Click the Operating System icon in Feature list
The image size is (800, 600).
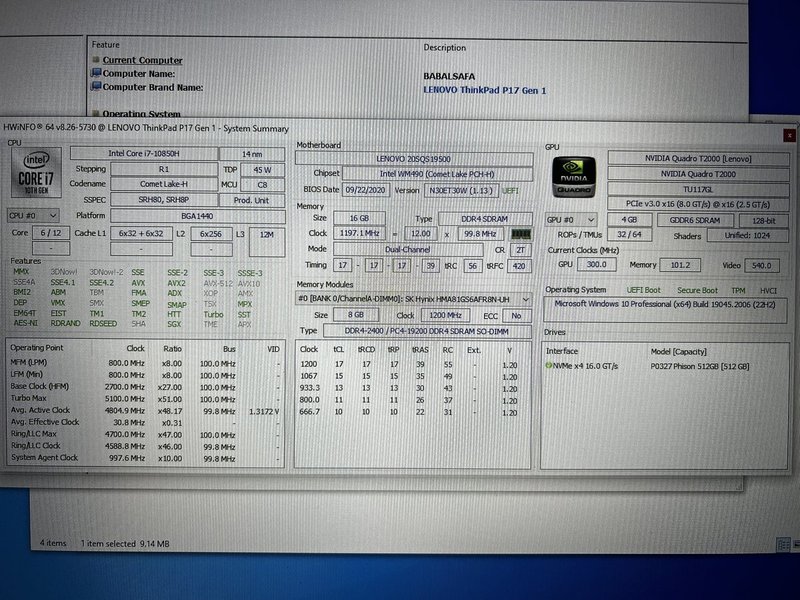pos(94,113)
